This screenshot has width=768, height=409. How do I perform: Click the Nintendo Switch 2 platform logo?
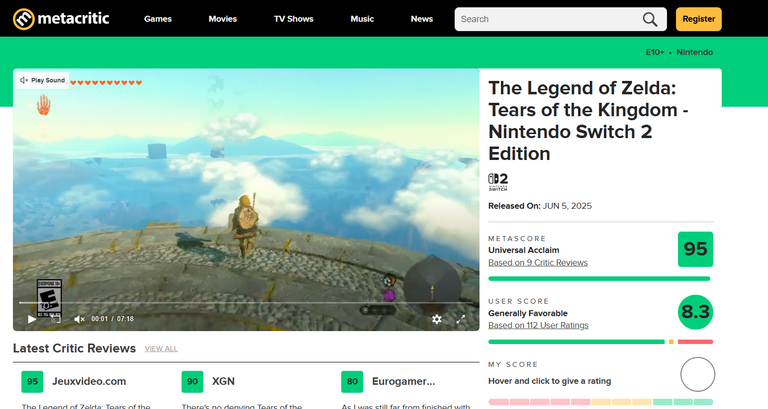(x=498, y=182)
